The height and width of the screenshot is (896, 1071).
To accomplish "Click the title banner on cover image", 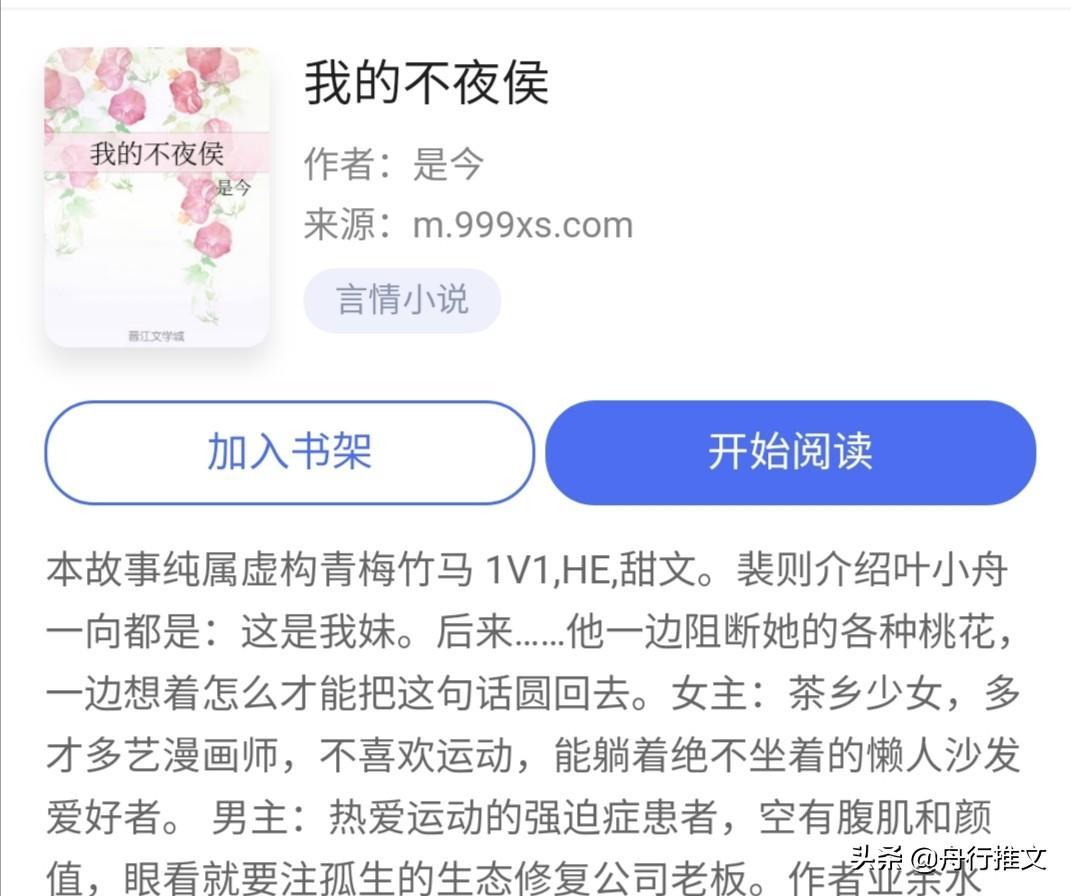I will pos(156,153).
